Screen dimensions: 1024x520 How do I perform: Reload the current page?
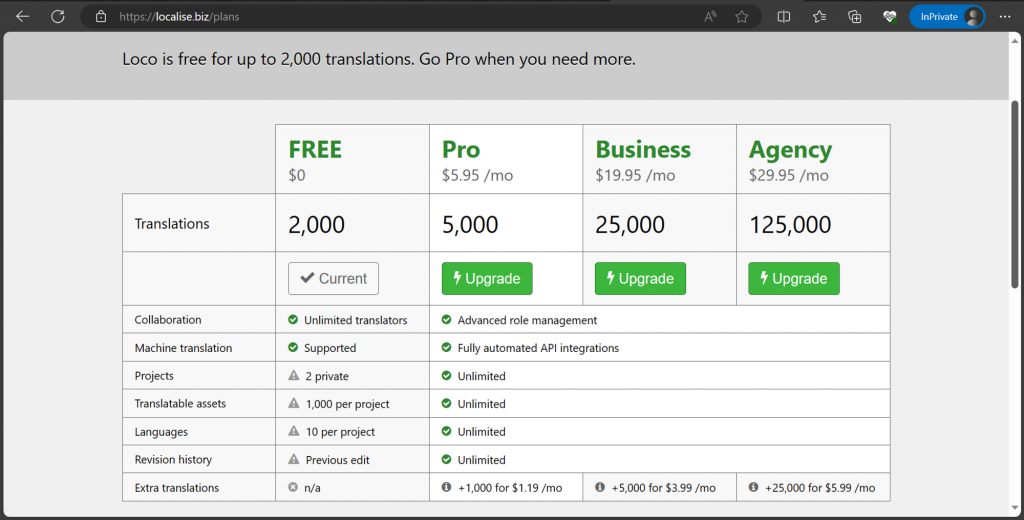(58, 17)
